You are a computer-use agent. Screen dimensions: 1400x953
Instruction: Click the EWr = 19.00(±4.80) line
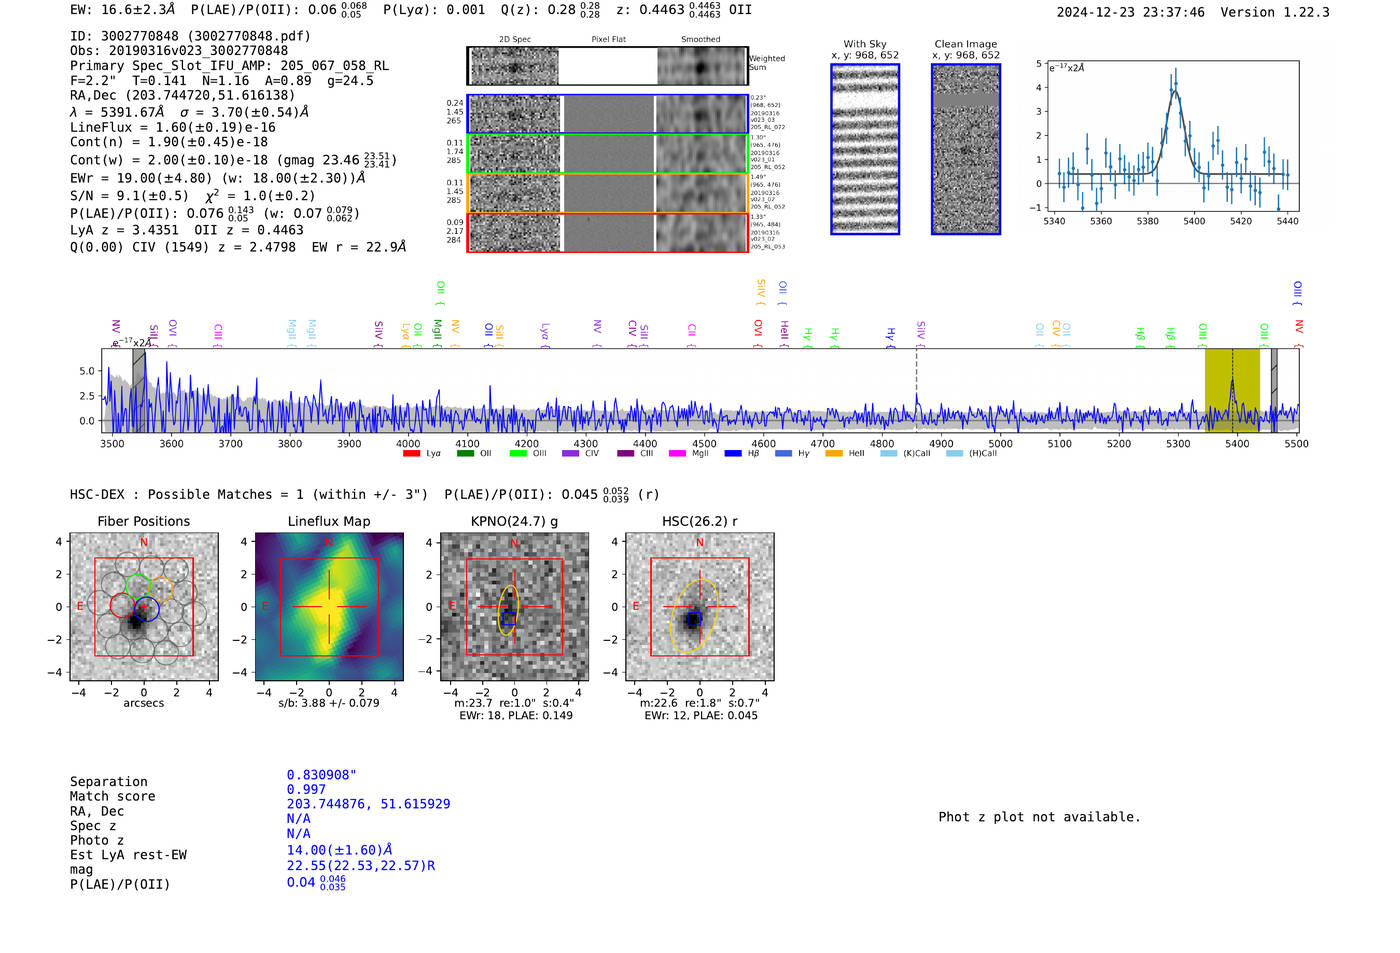tap(218, 178)
